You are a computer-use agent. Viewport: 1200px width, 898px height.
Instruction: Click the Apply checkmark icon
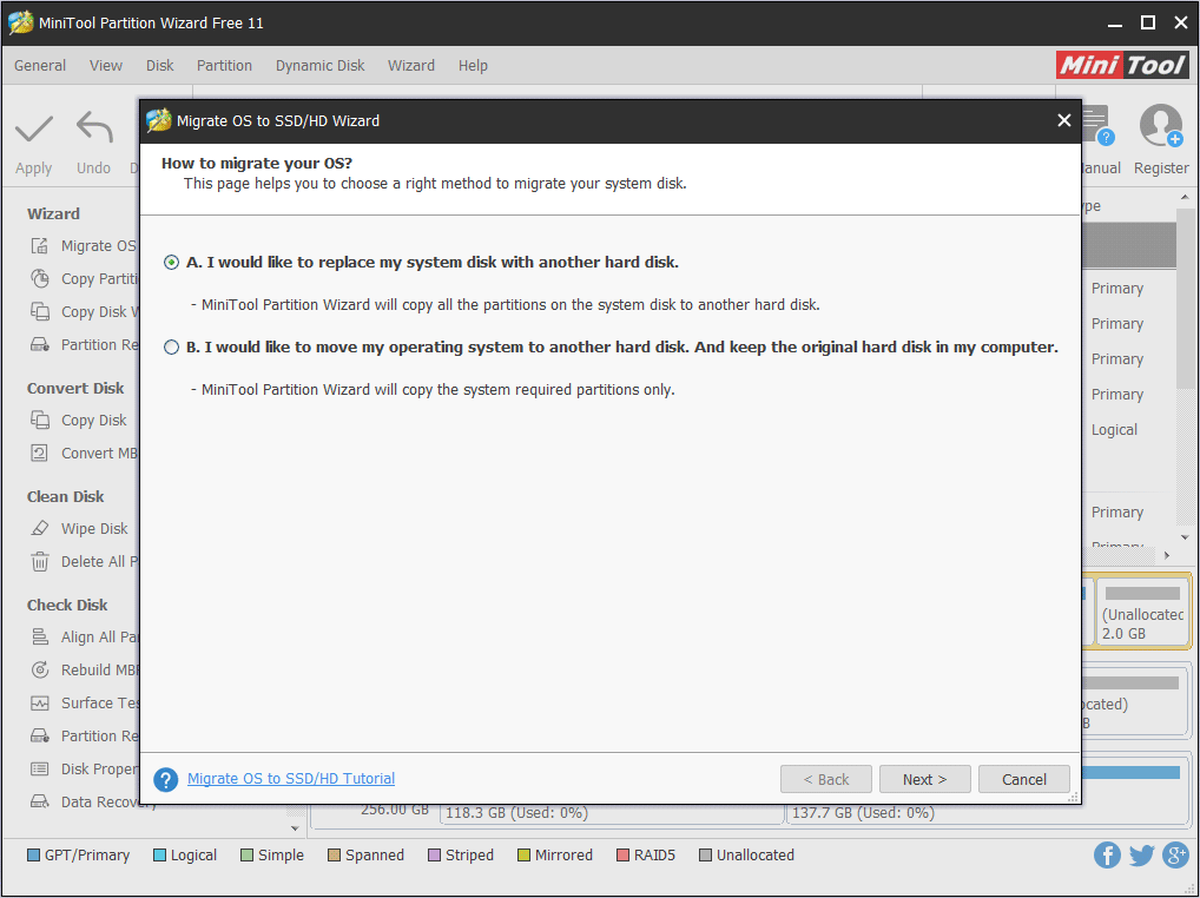[34, 128]
